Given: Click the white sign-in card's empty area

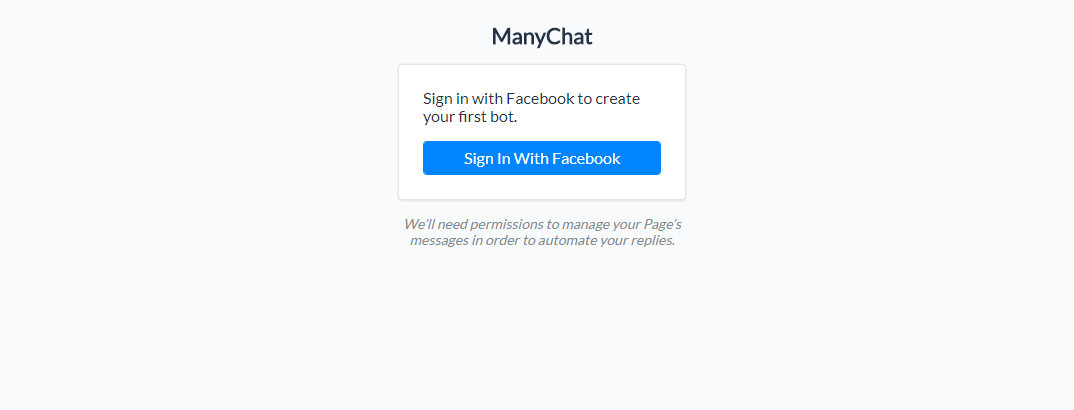Looking at the screenshot, I should 541,188.
